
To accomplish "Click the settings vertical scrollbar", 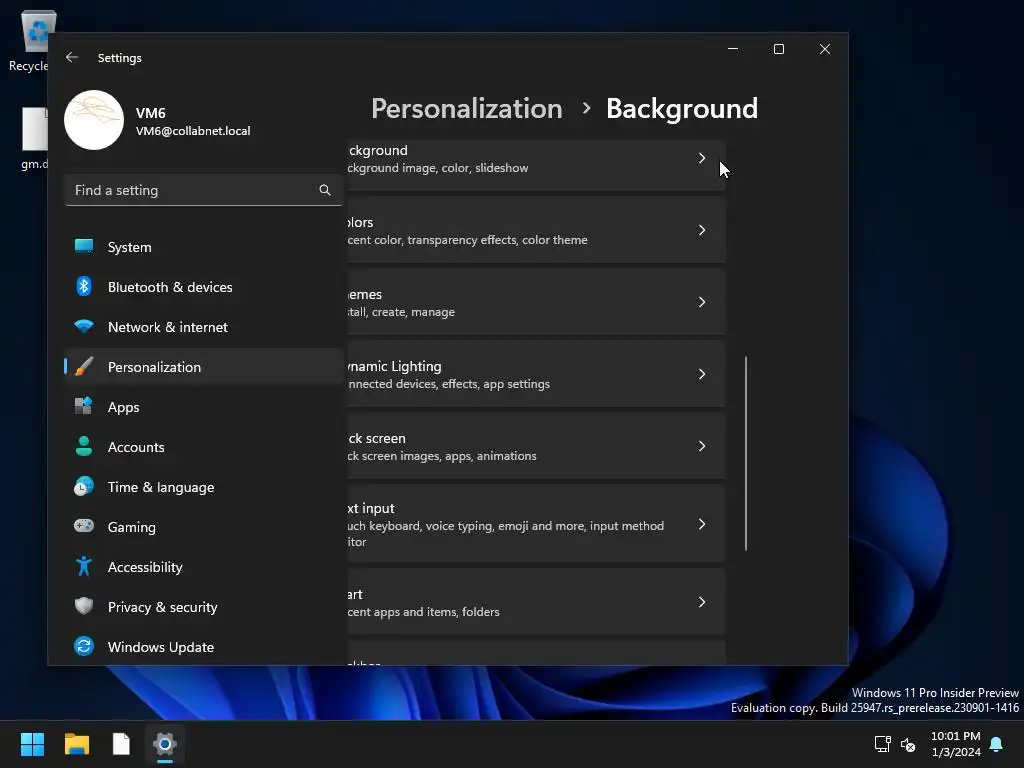I will pyautogui.click(x=746, y=453).
